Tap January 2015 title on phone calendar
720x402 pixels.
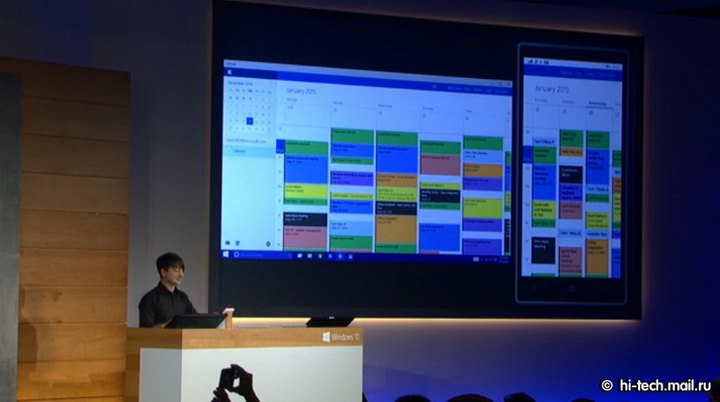pos(551,89)
